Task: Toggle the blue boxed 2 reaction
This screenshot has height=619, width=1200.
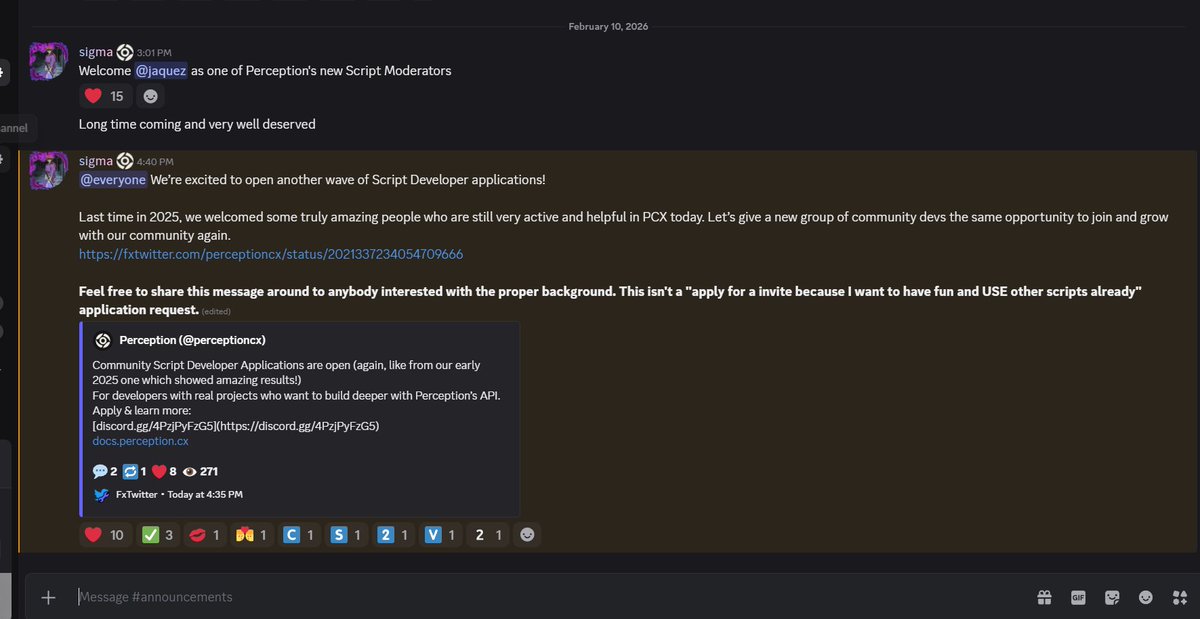Action: 392,535
